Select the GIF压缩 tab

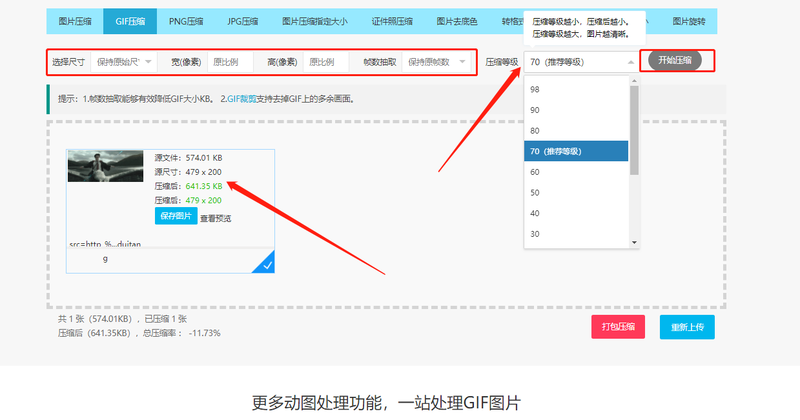[x=130, y=21]
